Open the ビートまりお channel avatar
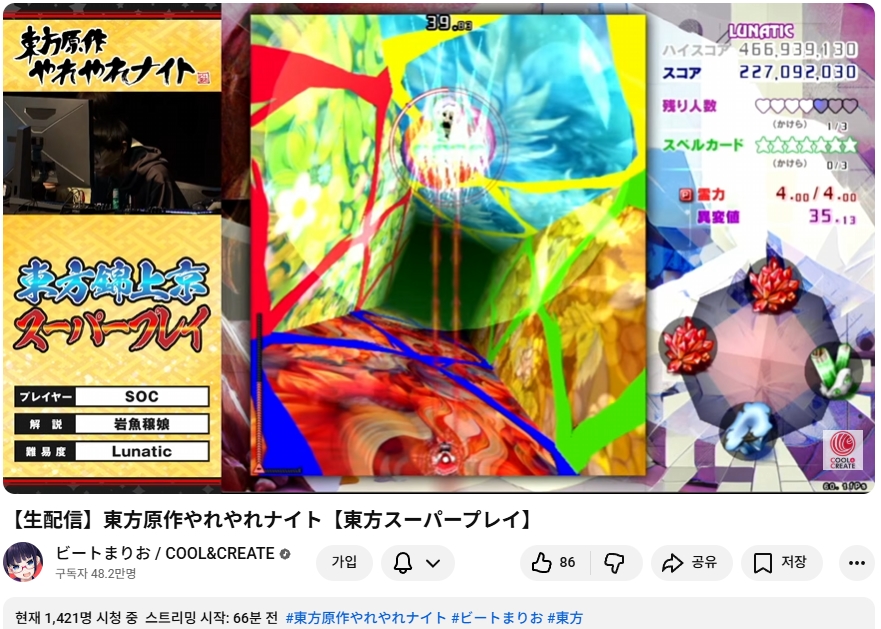Viewport: 881px width, 629px height. (23, 562)
